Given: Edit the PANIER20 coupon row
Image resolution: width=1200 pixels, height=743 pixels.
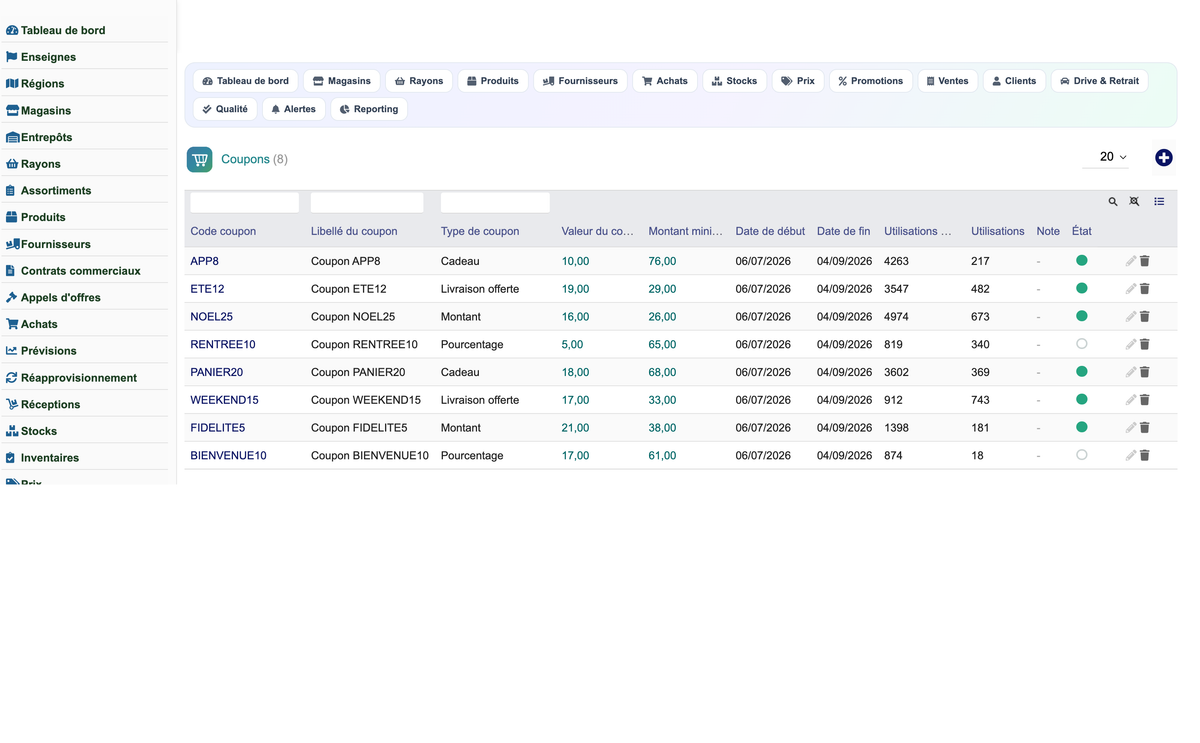Looking at the screenshot, I should click(1131, 372).
